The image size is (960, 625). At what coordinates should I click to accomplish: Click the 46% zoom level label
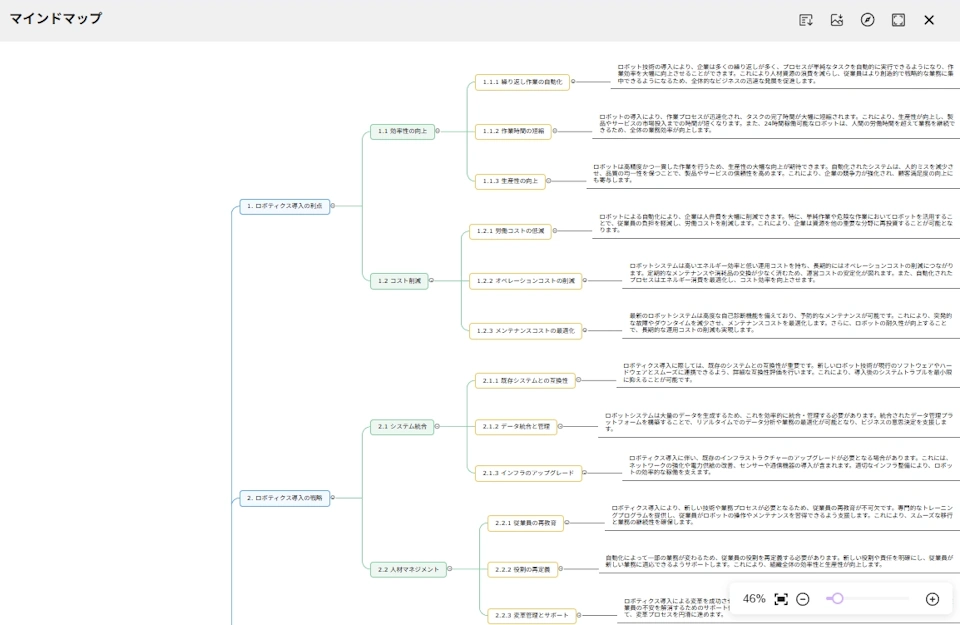pyautogui.click(x=754, y=599)
